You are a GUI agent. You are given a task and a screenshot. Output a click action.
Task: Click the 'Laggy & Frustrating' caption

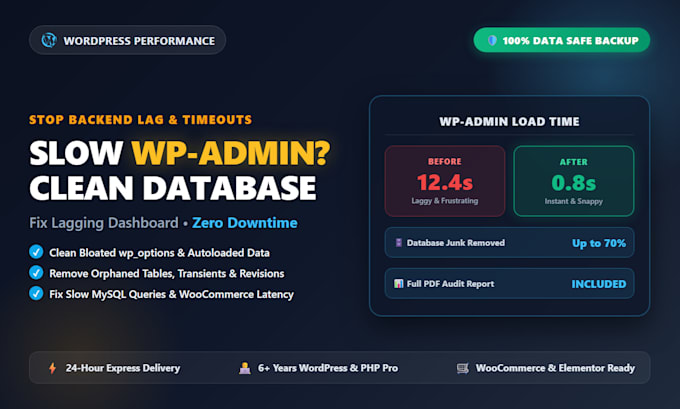(x=445, y=201)
